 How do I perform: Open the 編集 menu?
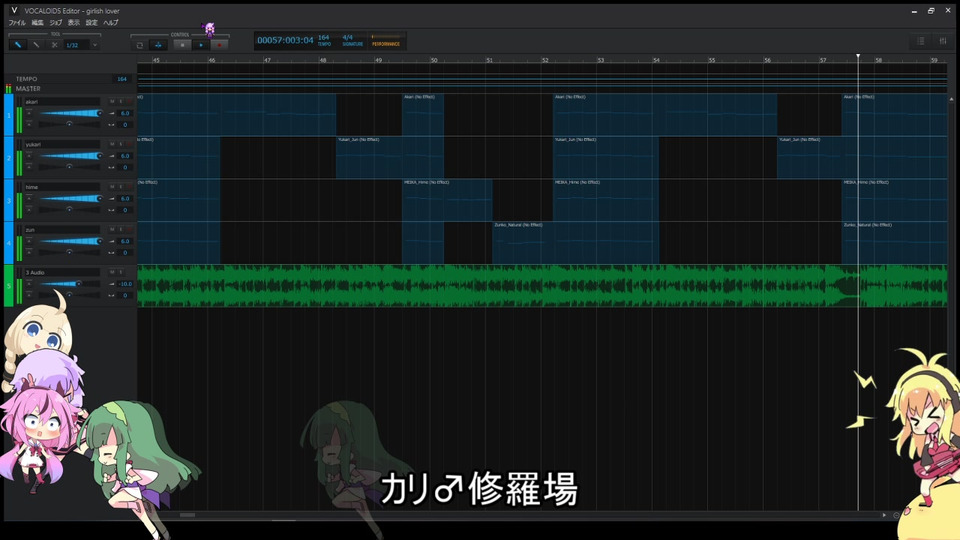tap(37, 23)
